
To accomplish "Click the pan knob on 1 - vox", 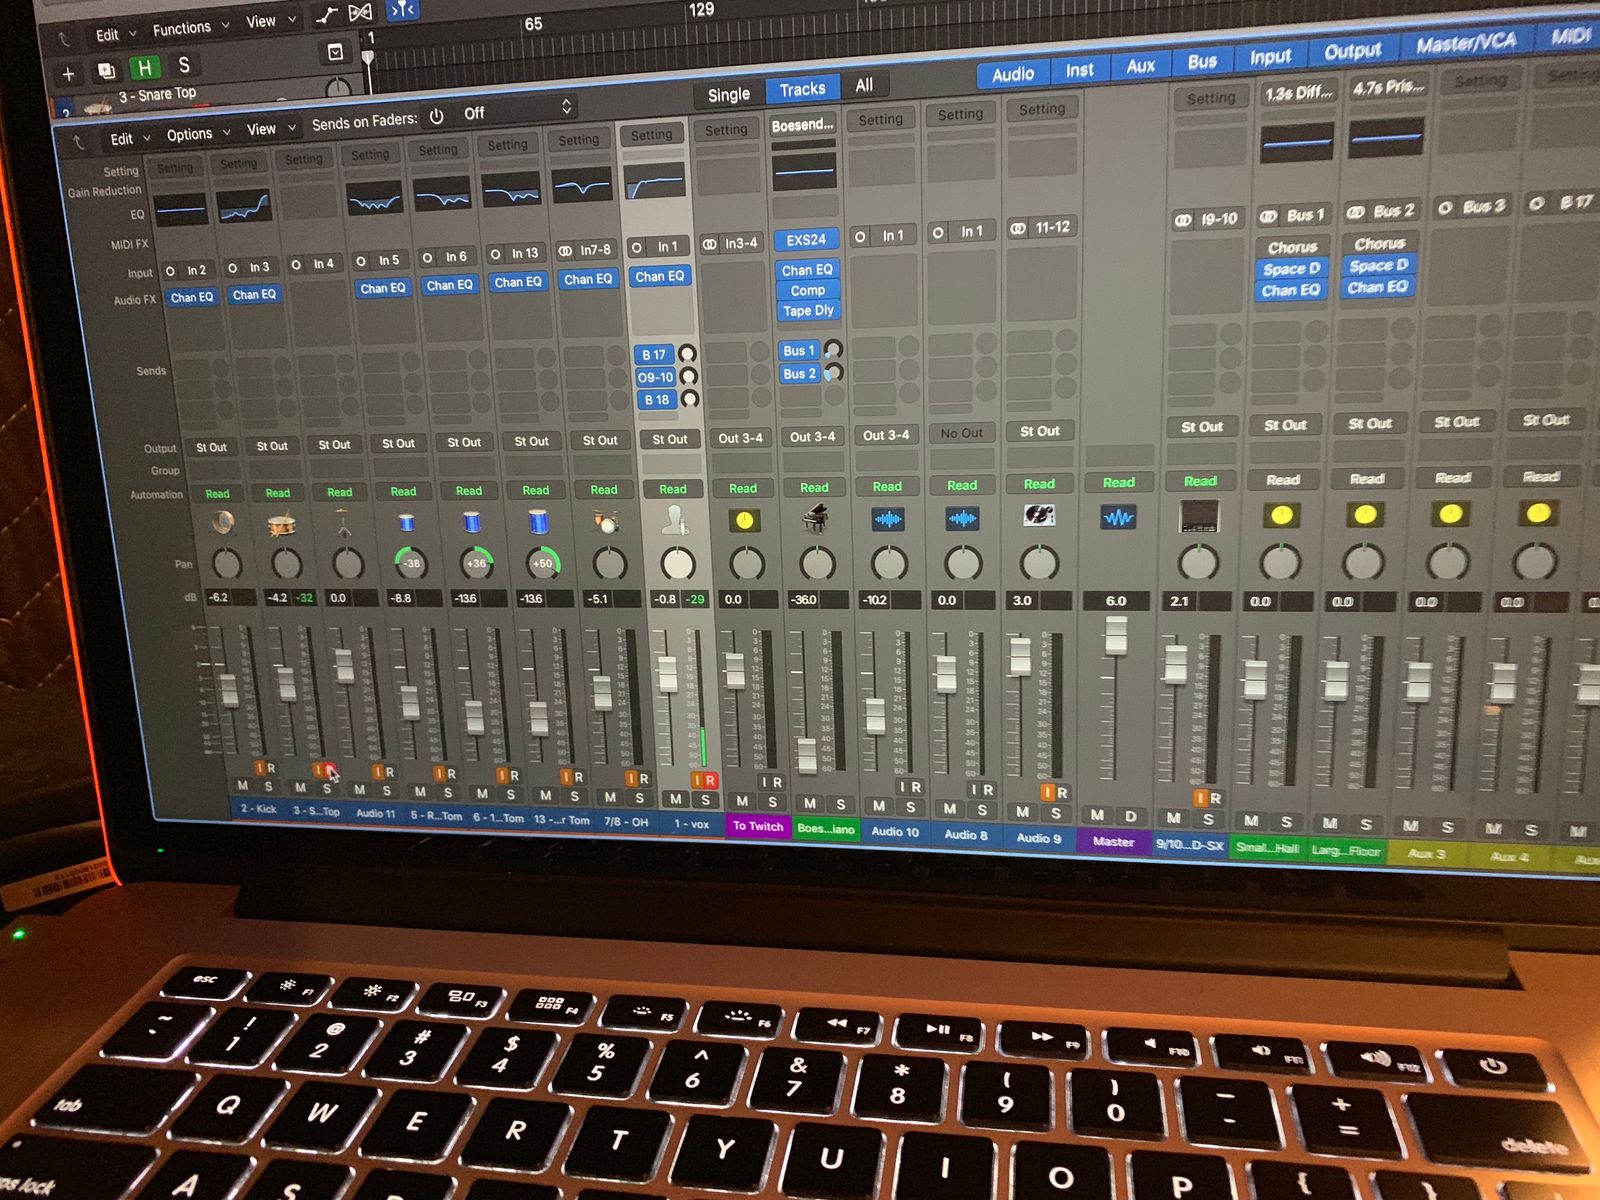I will pos(678,564).
